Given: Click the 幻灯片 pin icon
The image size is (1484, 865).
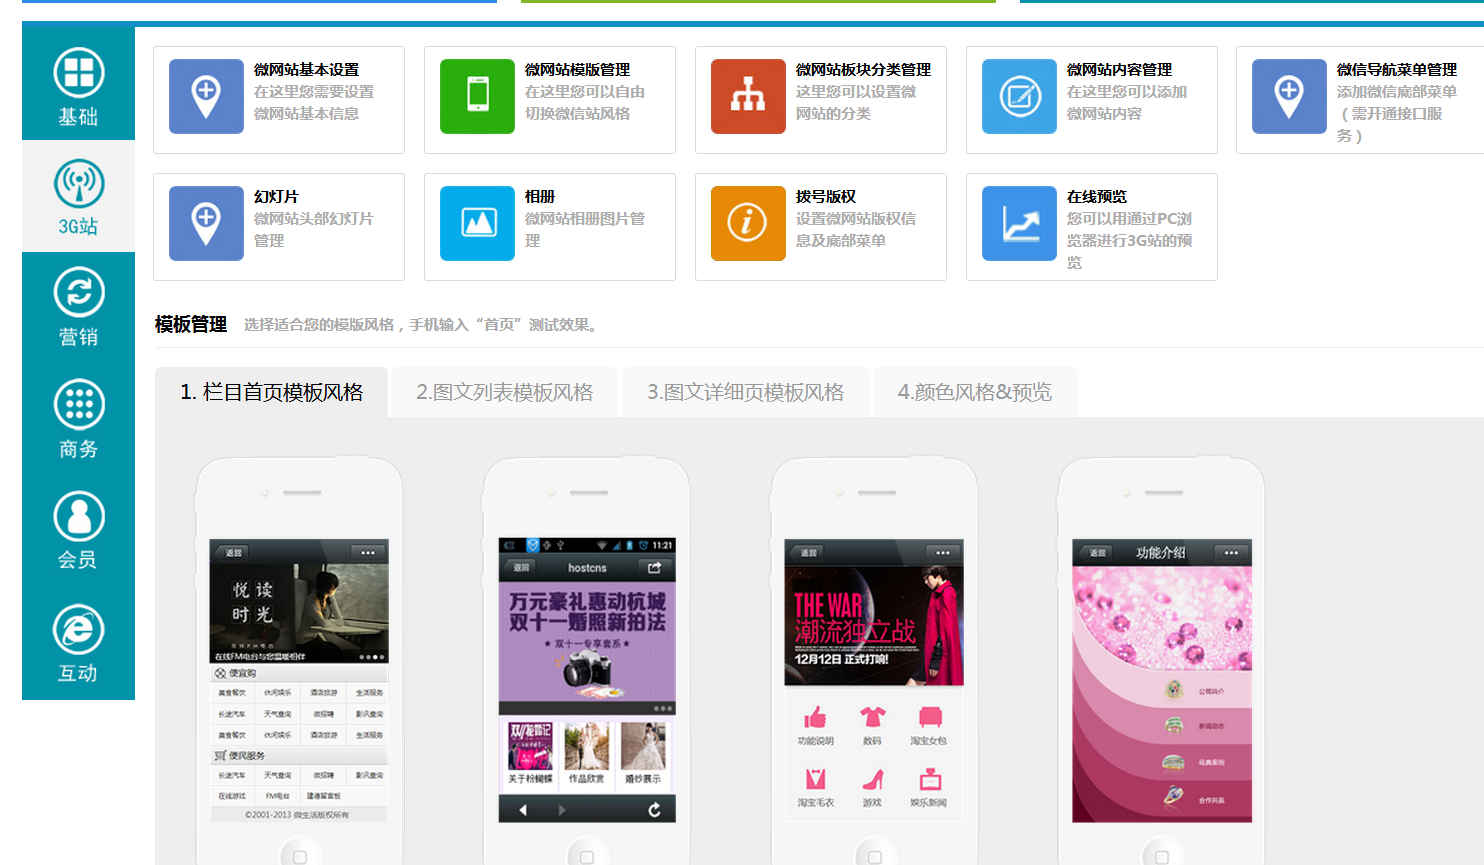Looking at the screenshot, I should tap(206, 223).
